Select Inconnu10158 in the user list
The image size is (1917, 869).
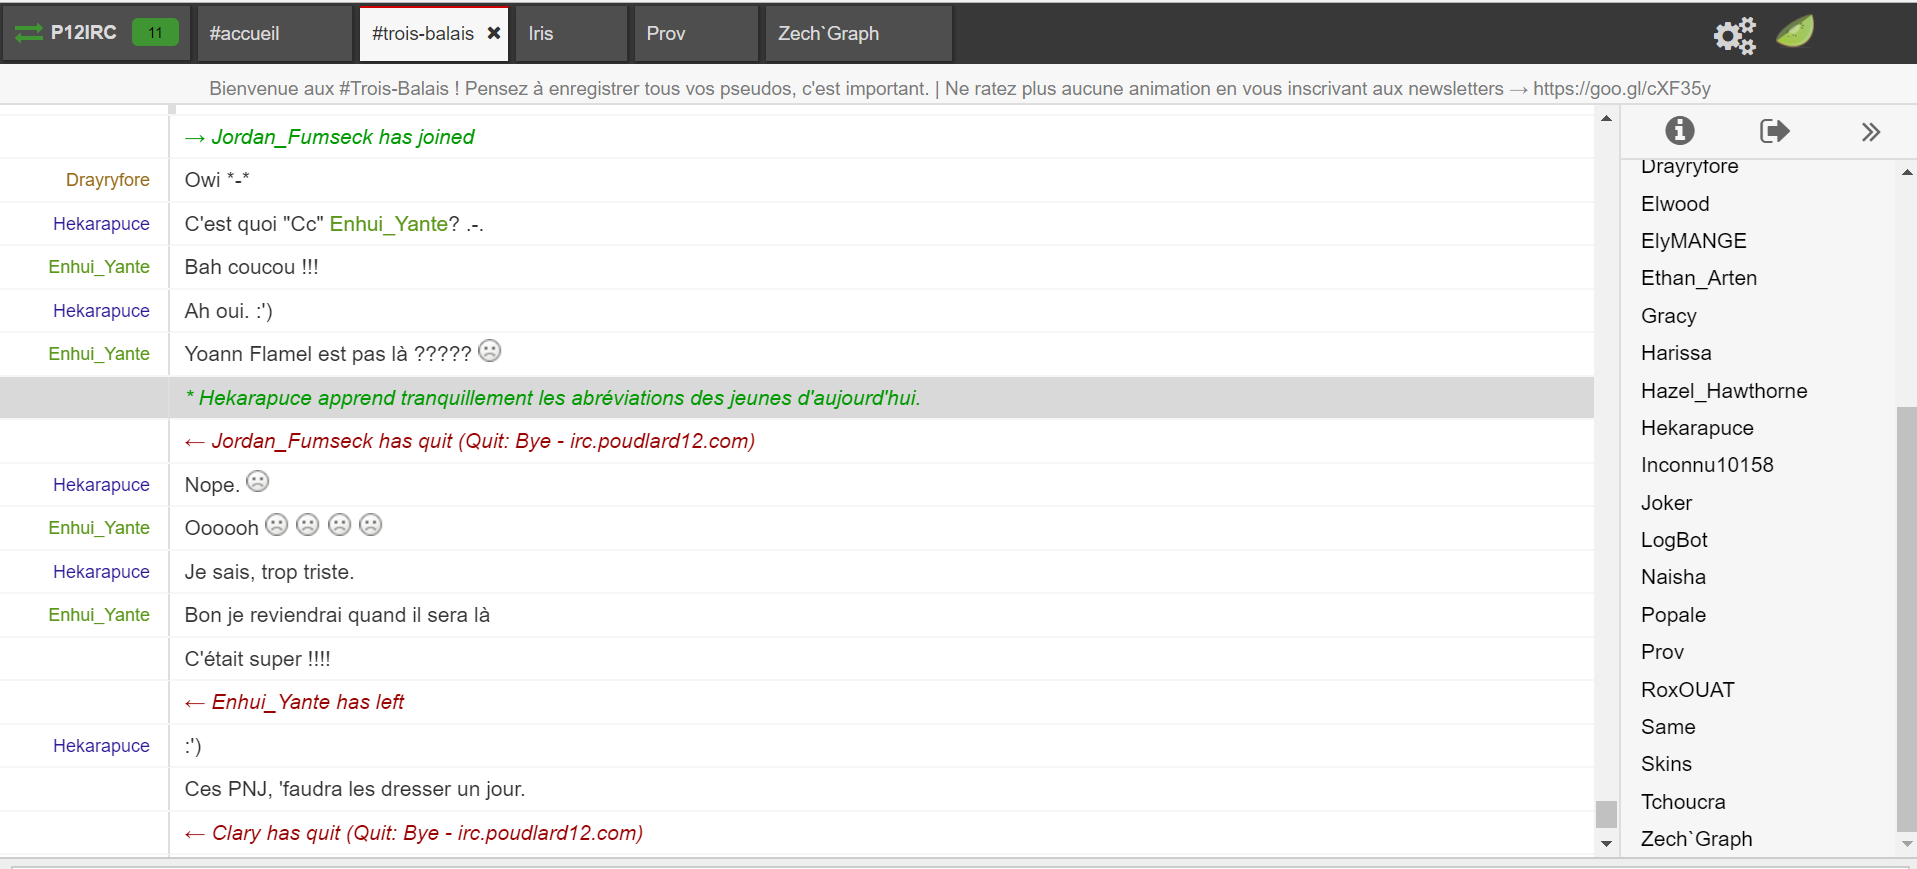[x=1707, y=465]
